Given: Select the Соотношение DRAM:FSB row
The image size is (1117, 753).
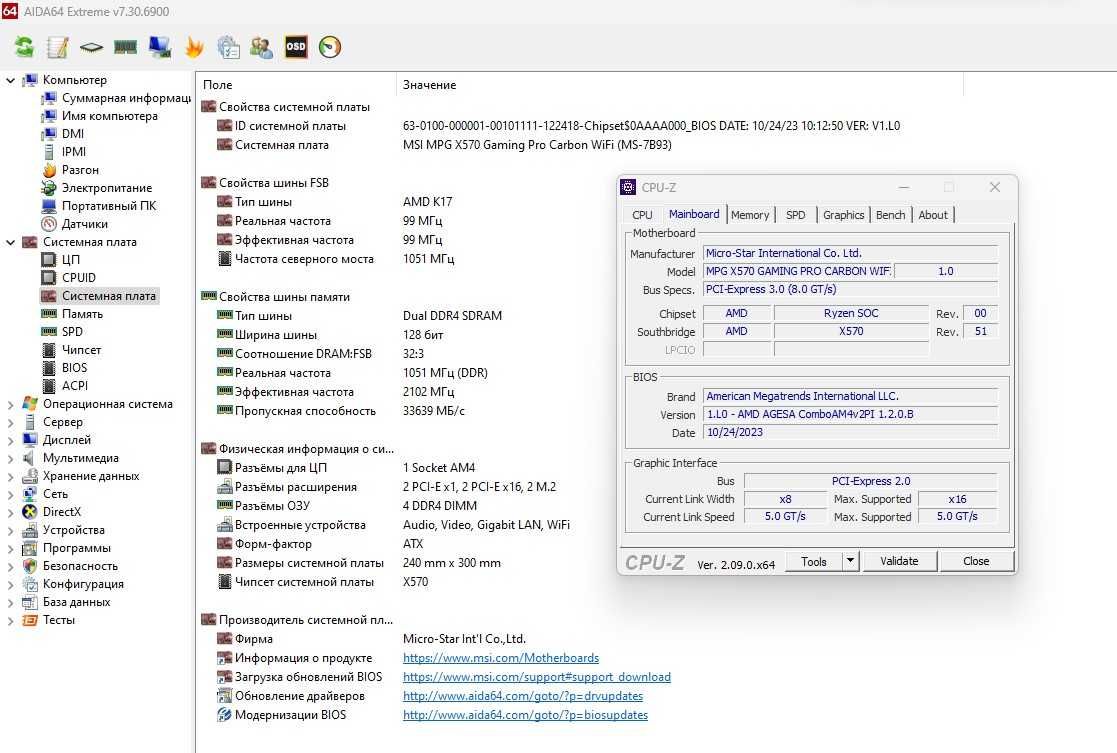Looking at the screenshot, I should pyautogui.click(x=320, y=354).
